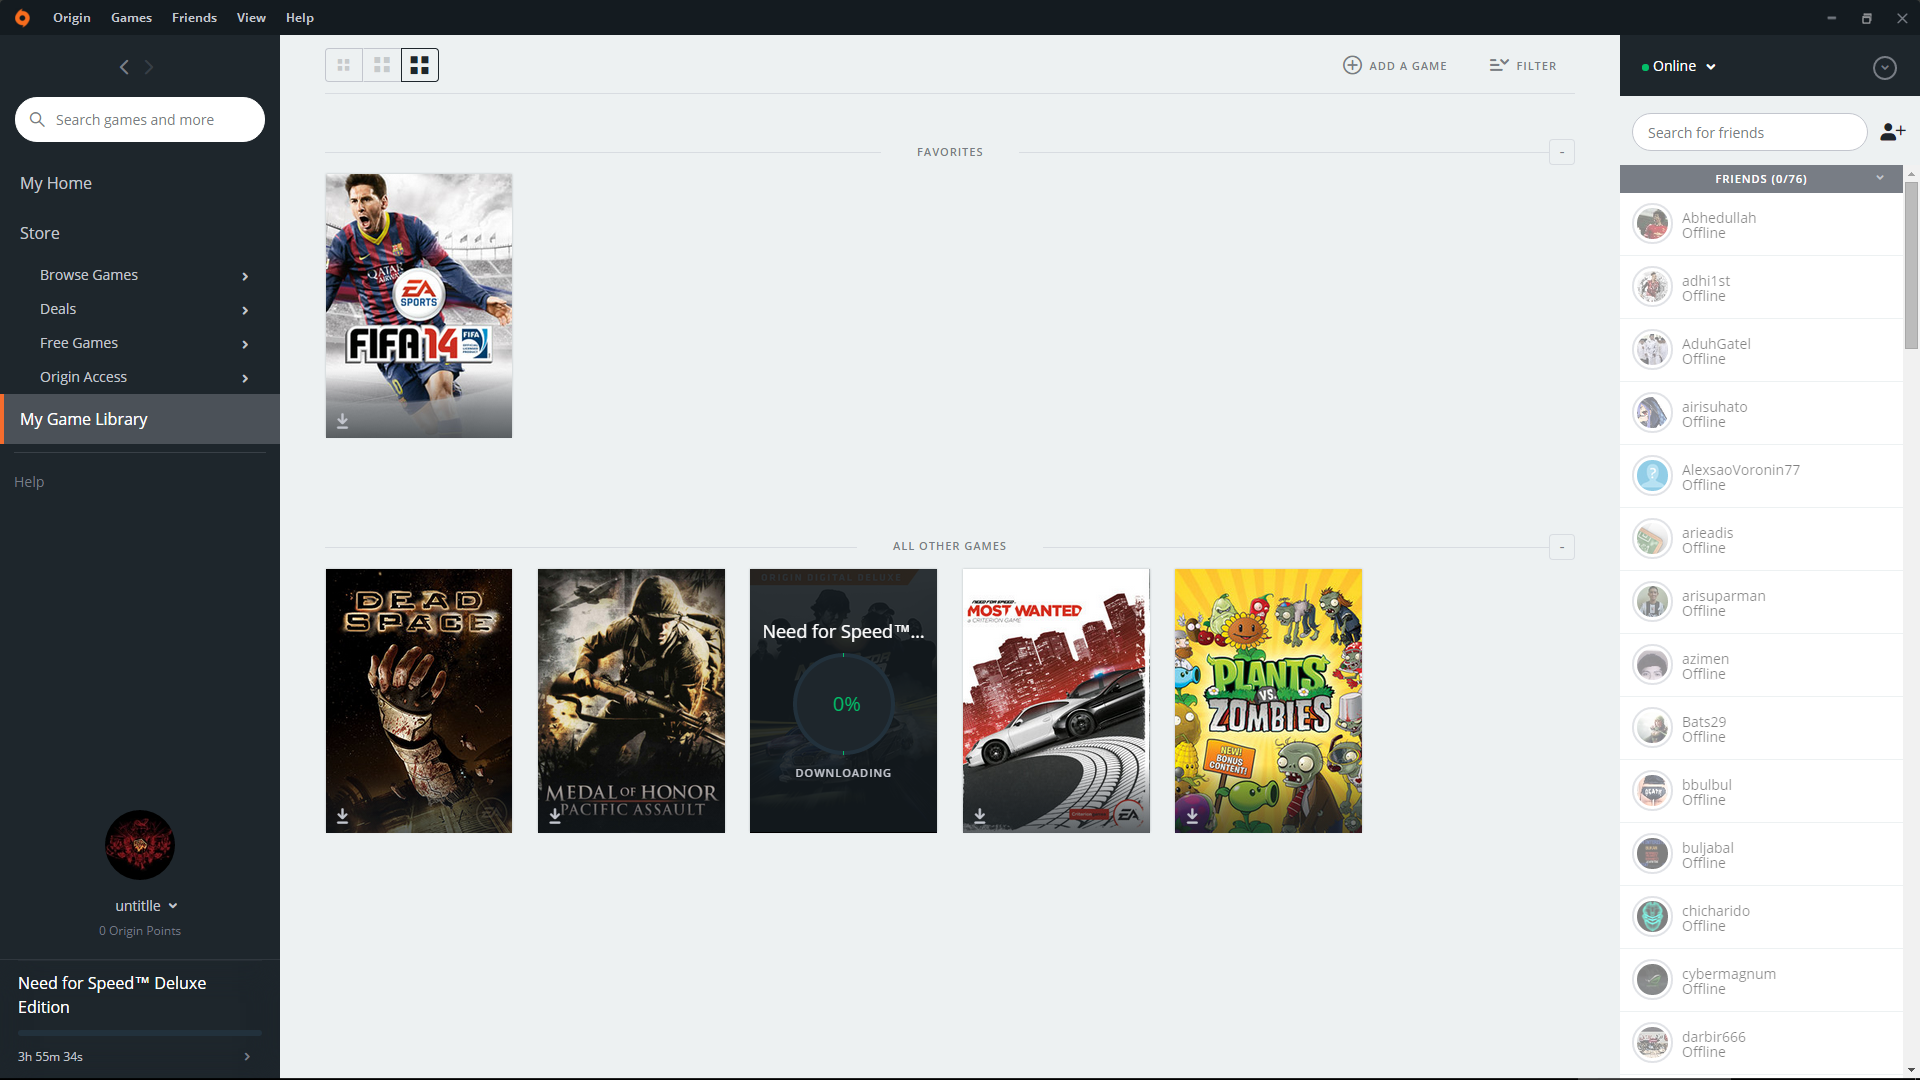This screenshot has height=1080, width=1920.
Task: Click the Plants vs Zombies download icon
Action: (x=1192, y=816)
